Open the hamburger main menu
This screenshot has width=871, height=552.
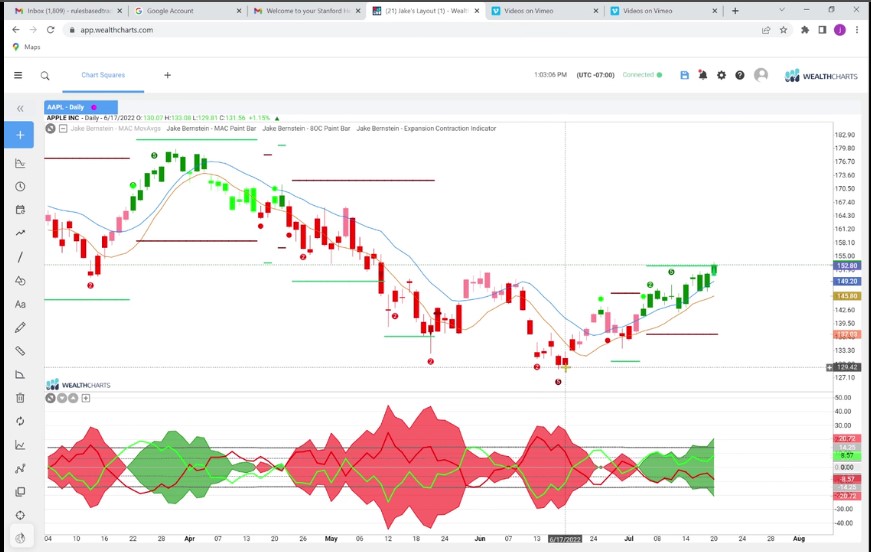18,75
